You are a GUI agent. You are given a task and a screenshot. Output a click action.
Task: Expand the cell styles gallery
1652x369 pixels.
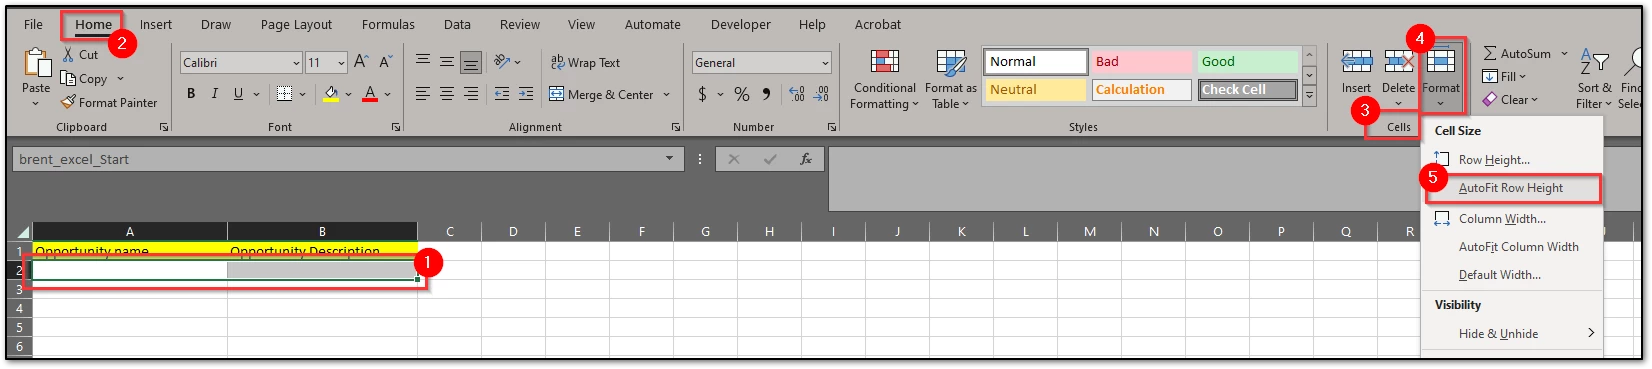[1309, 97]
